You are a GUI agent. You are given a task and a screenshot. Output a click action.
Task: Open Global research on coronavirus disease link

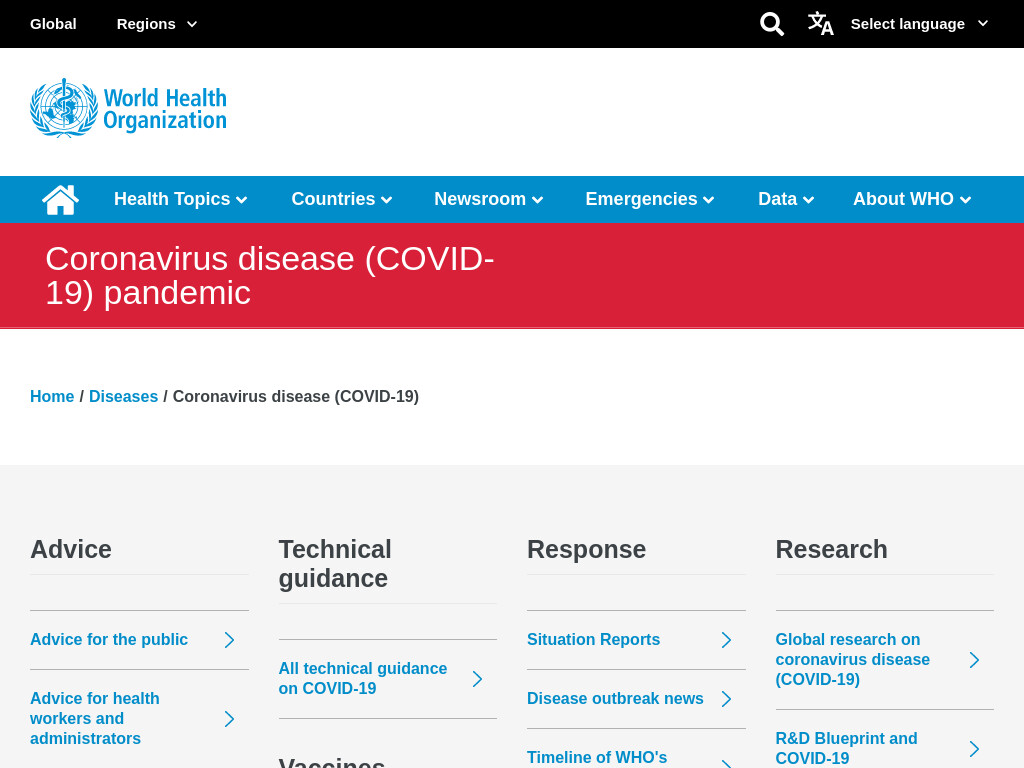pyautogui.click(x=852, y=660)
